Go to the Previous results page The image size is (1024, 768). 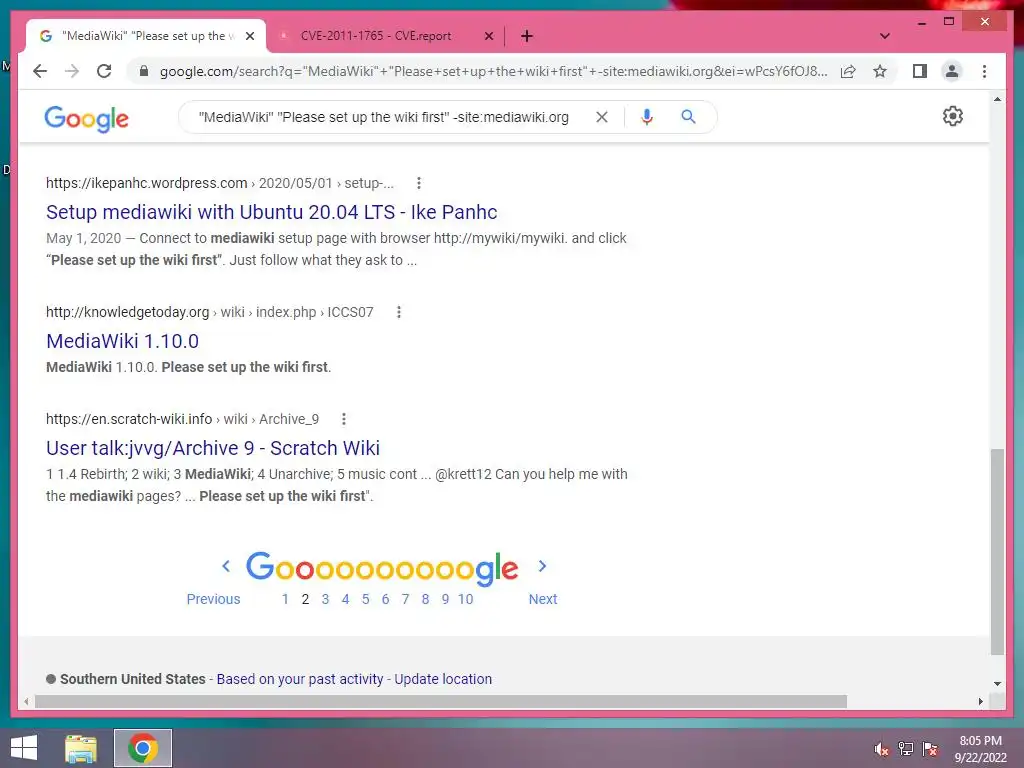(x=213, y=599)
